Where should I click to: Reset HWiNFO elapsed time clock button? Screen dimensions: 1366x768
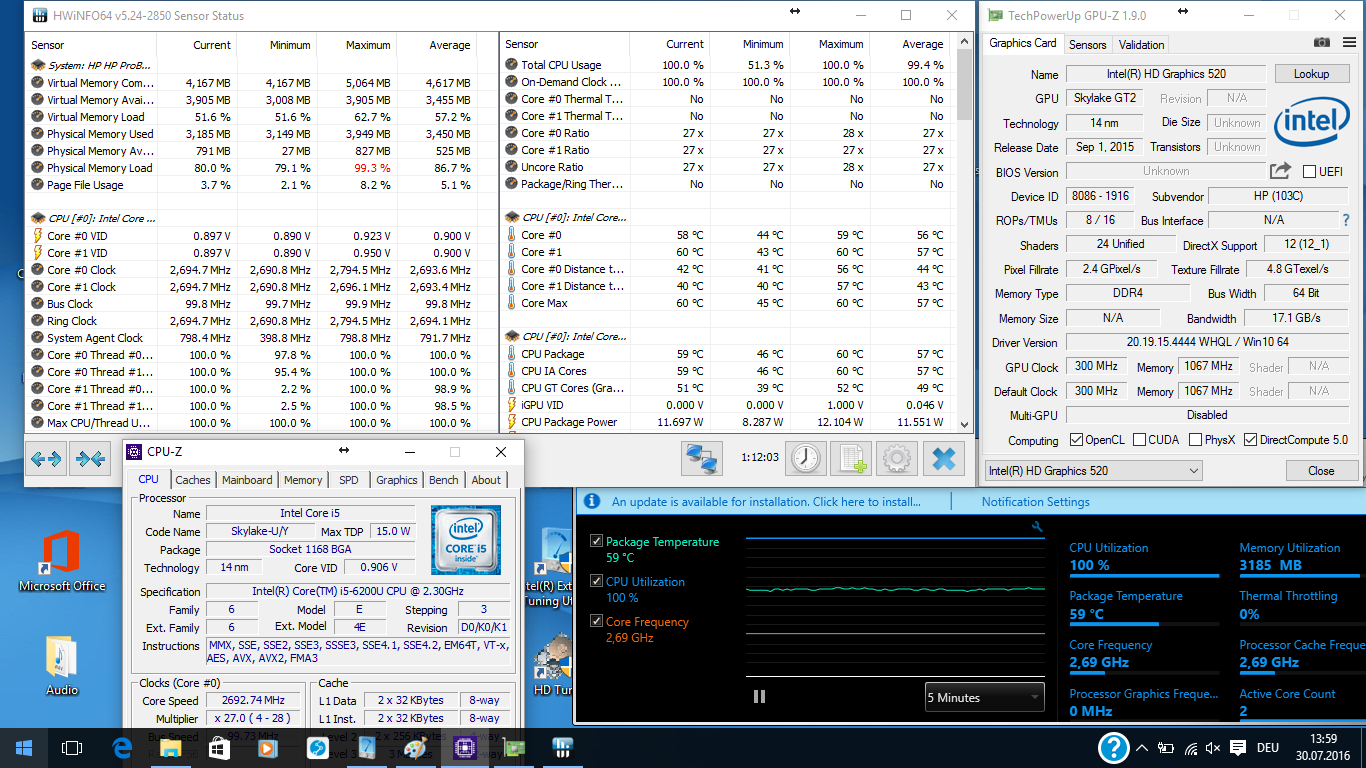[805, 459]
